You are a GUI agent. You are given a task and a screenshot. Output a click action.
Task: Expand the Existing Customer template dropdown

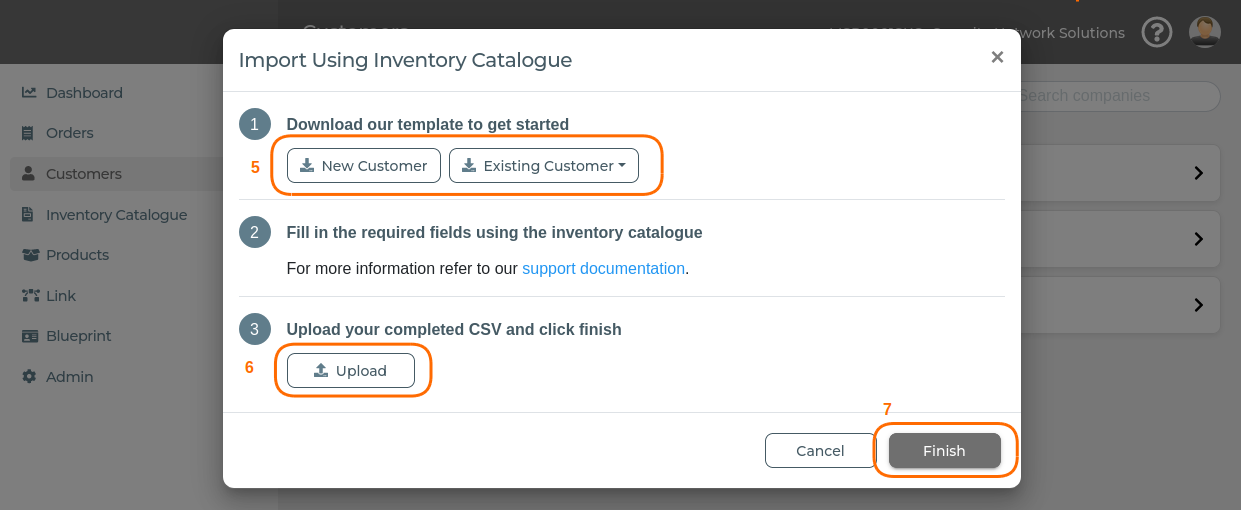pyautogui.click(x=544, y=166)
